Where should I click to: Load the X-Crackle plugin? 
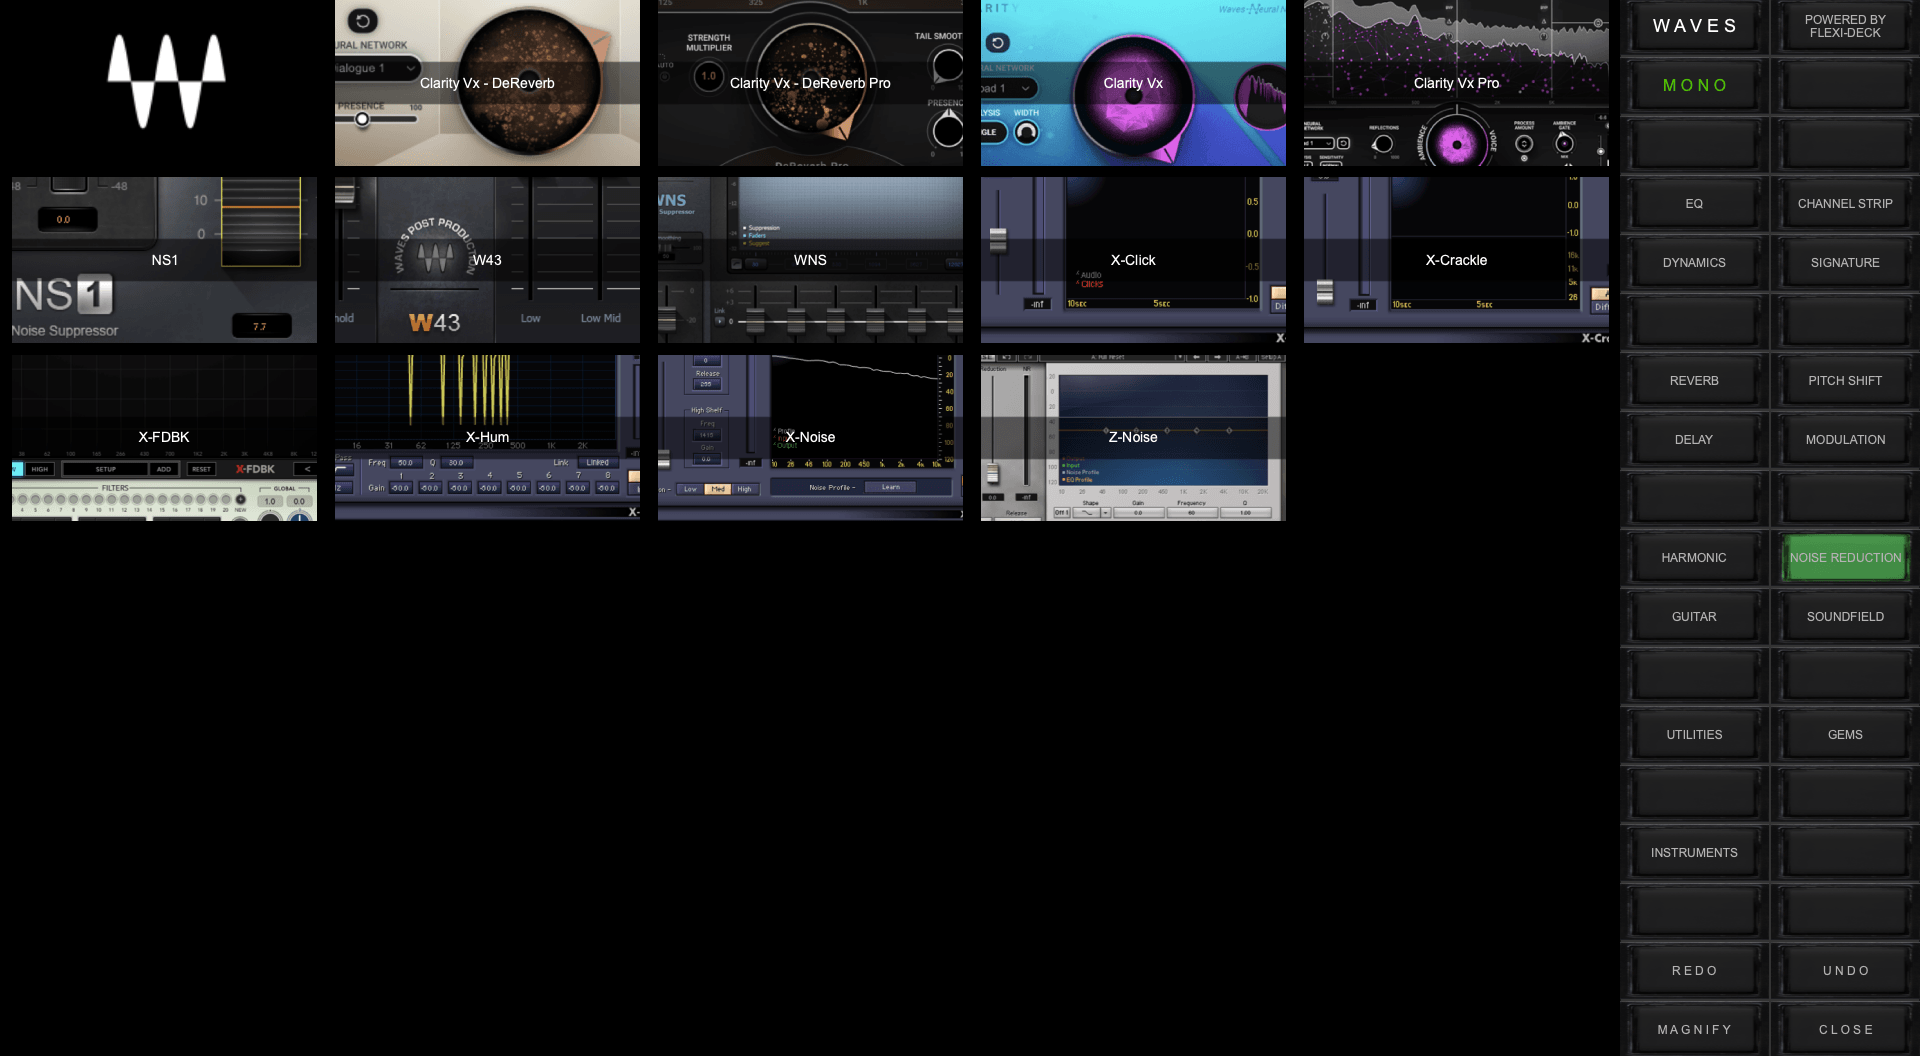1456,260
